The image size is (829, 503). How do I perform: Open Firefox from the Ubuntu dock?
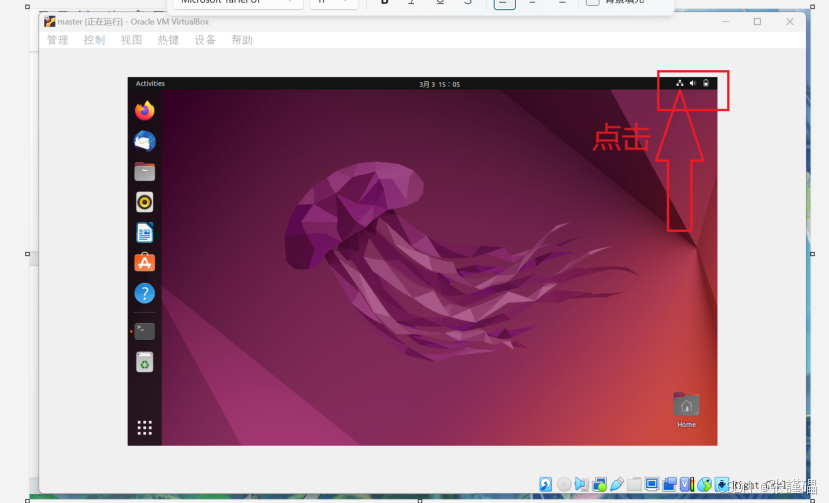click(x=144, y=111)
